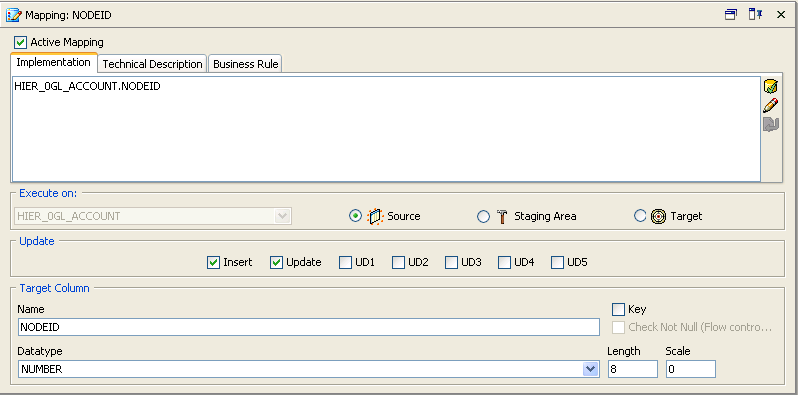Click the HIER_0GL_ACCOUNT.NODEID expression text
The width and height of the screenshot is (798, 395).
[x=88, y=87]
